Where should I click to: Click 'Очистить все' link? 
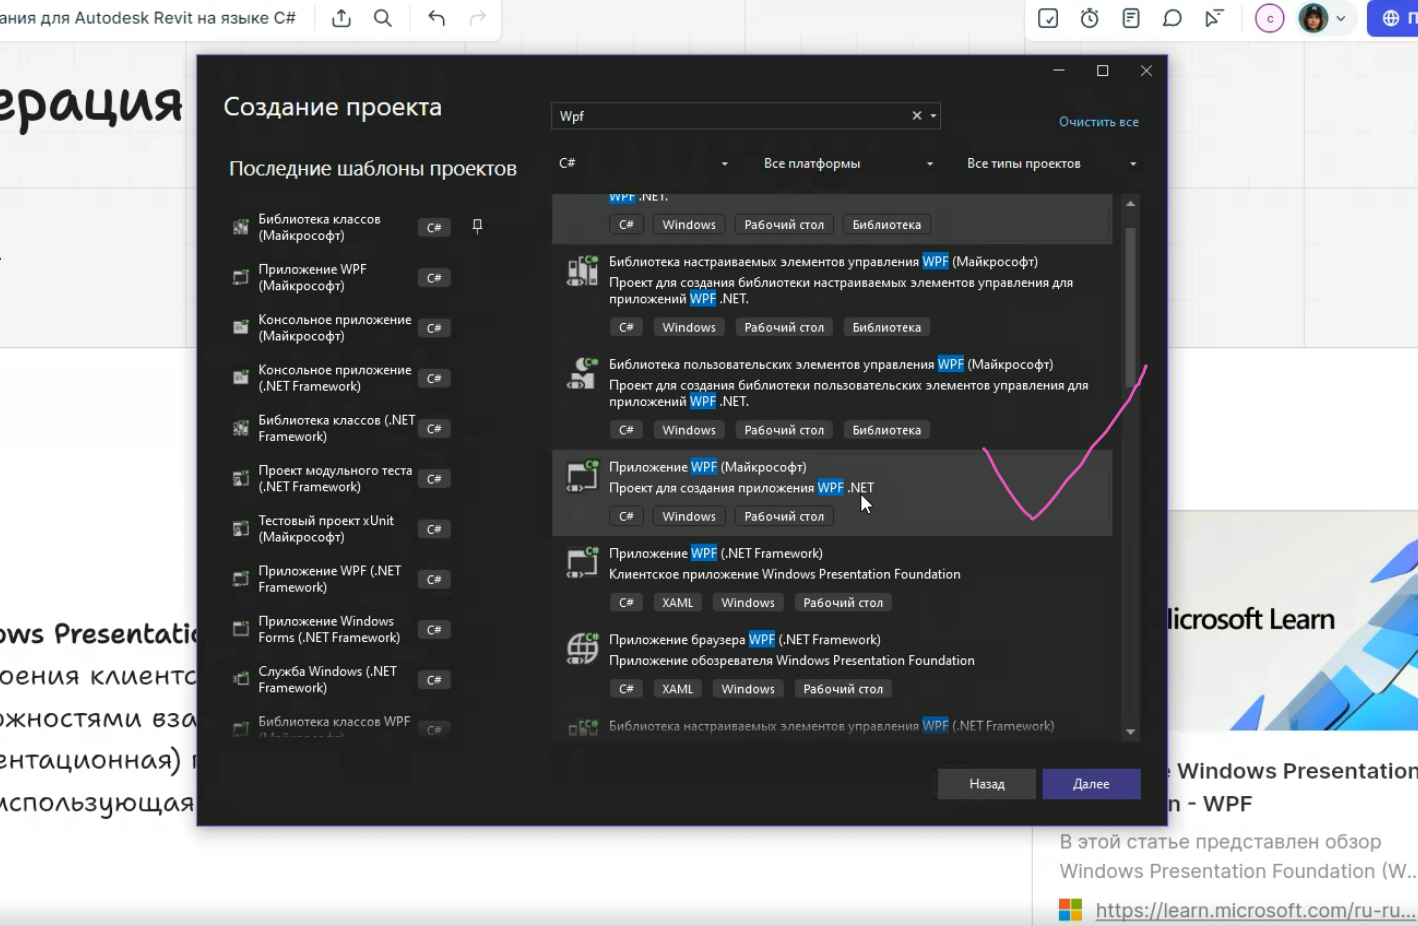(x=1099, y=122)
